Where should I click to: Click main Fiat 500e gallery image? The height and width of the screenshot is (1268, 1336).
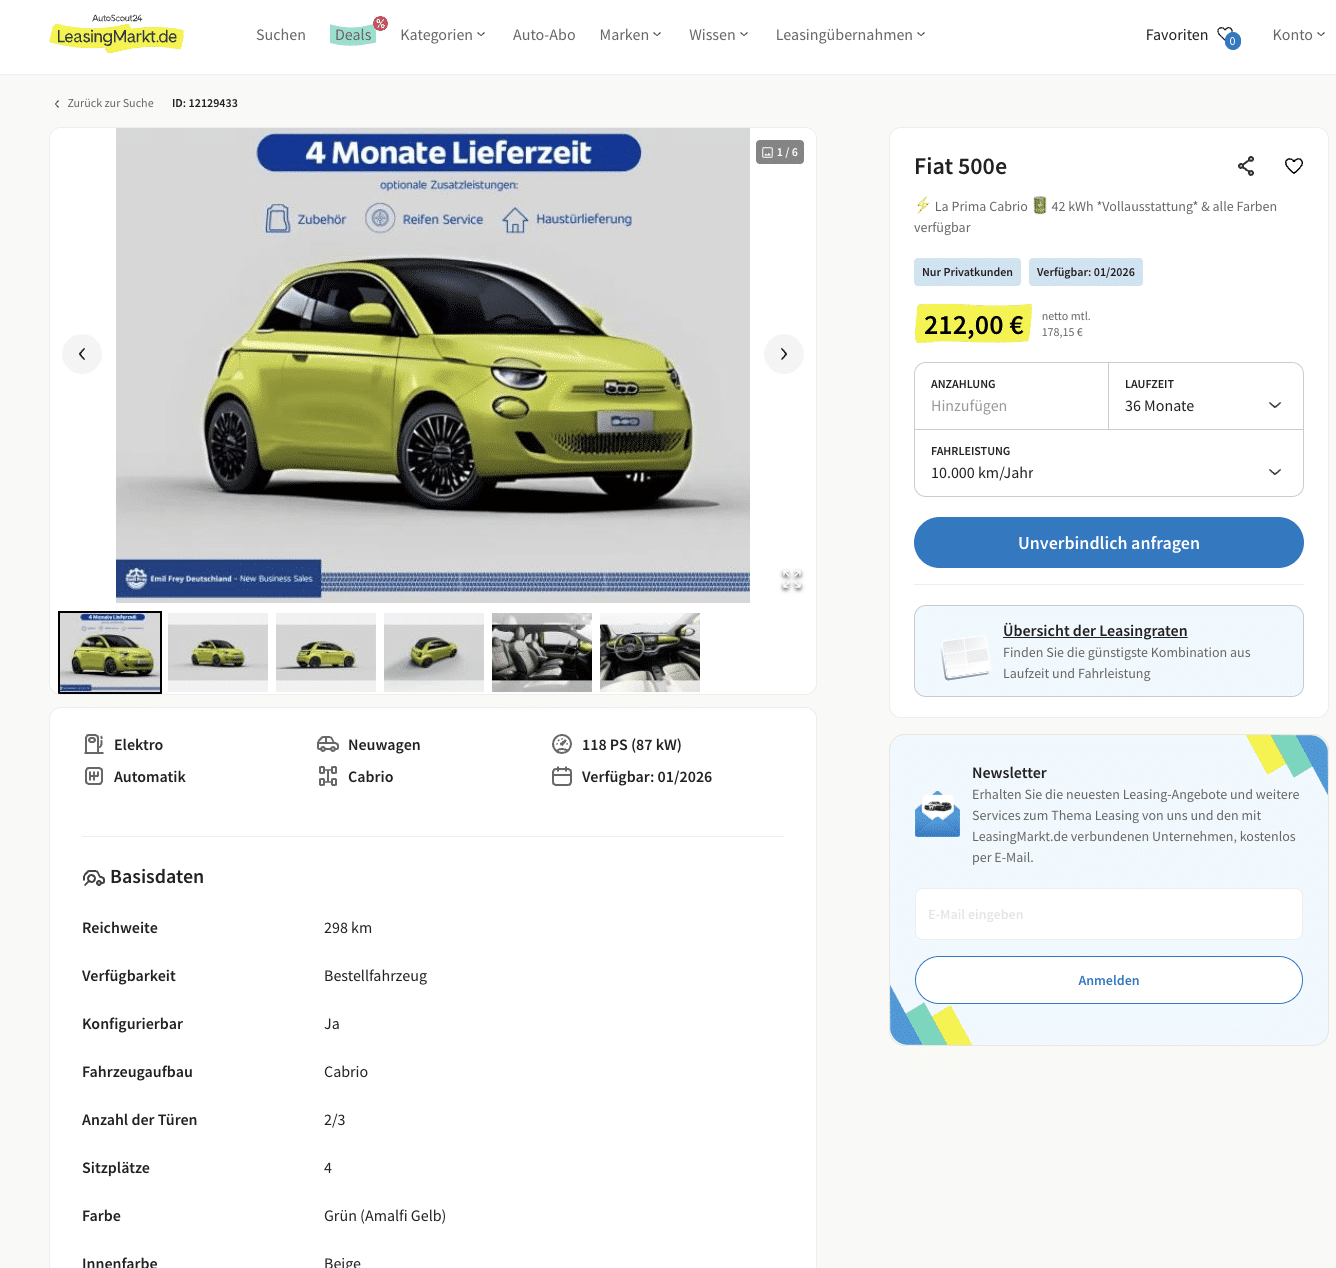coord(433,365)
